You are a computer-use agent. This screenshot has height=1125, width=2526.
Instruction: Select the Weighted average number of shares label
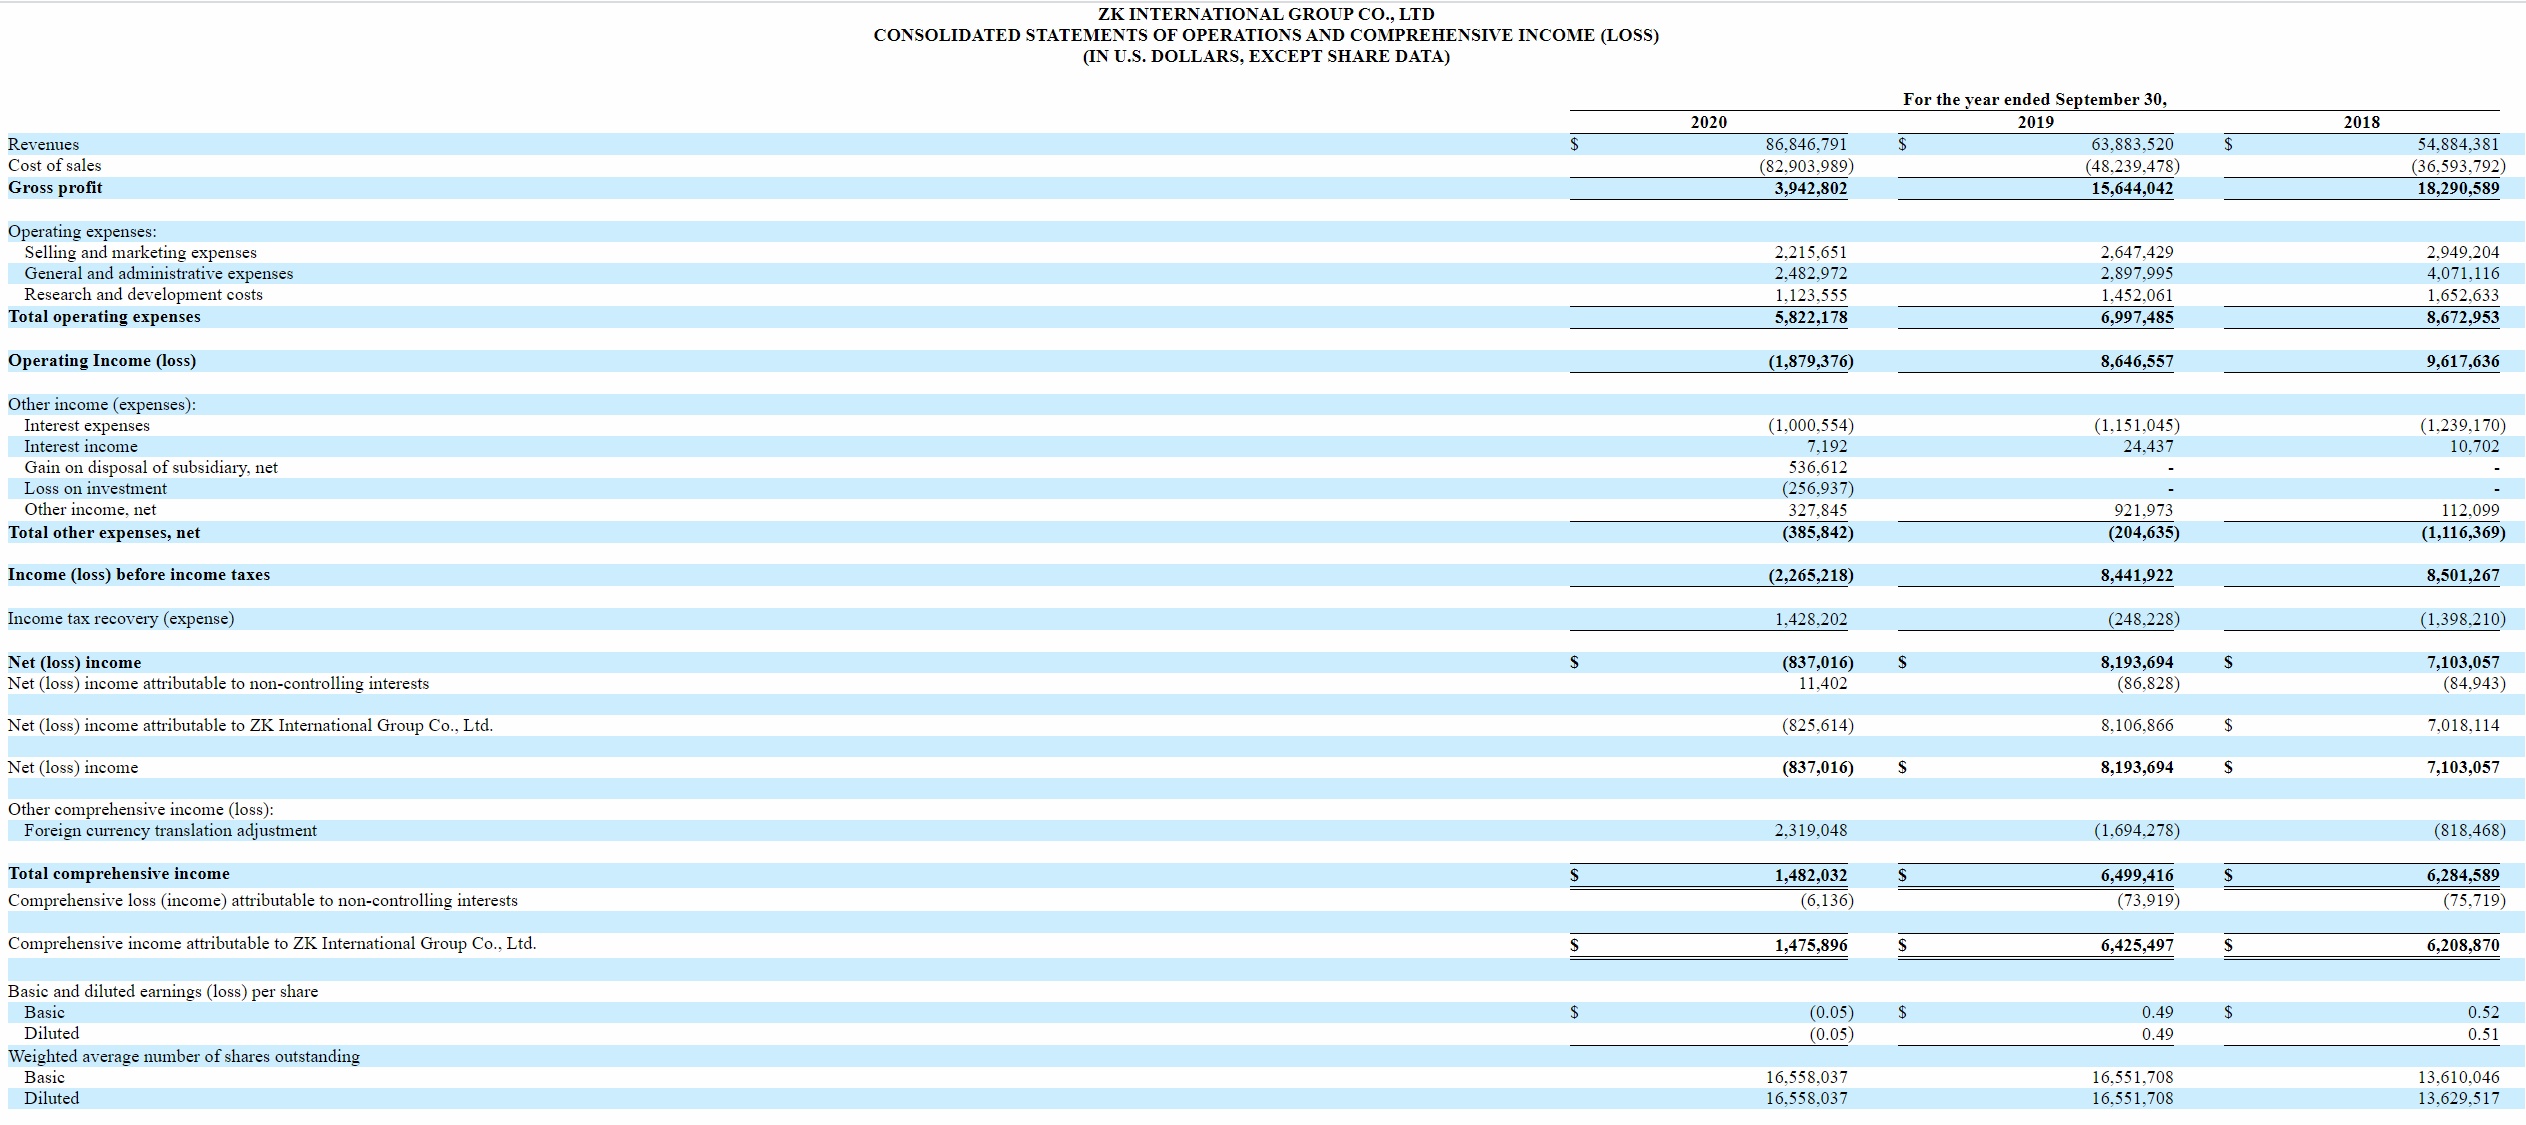(184, 1056)
